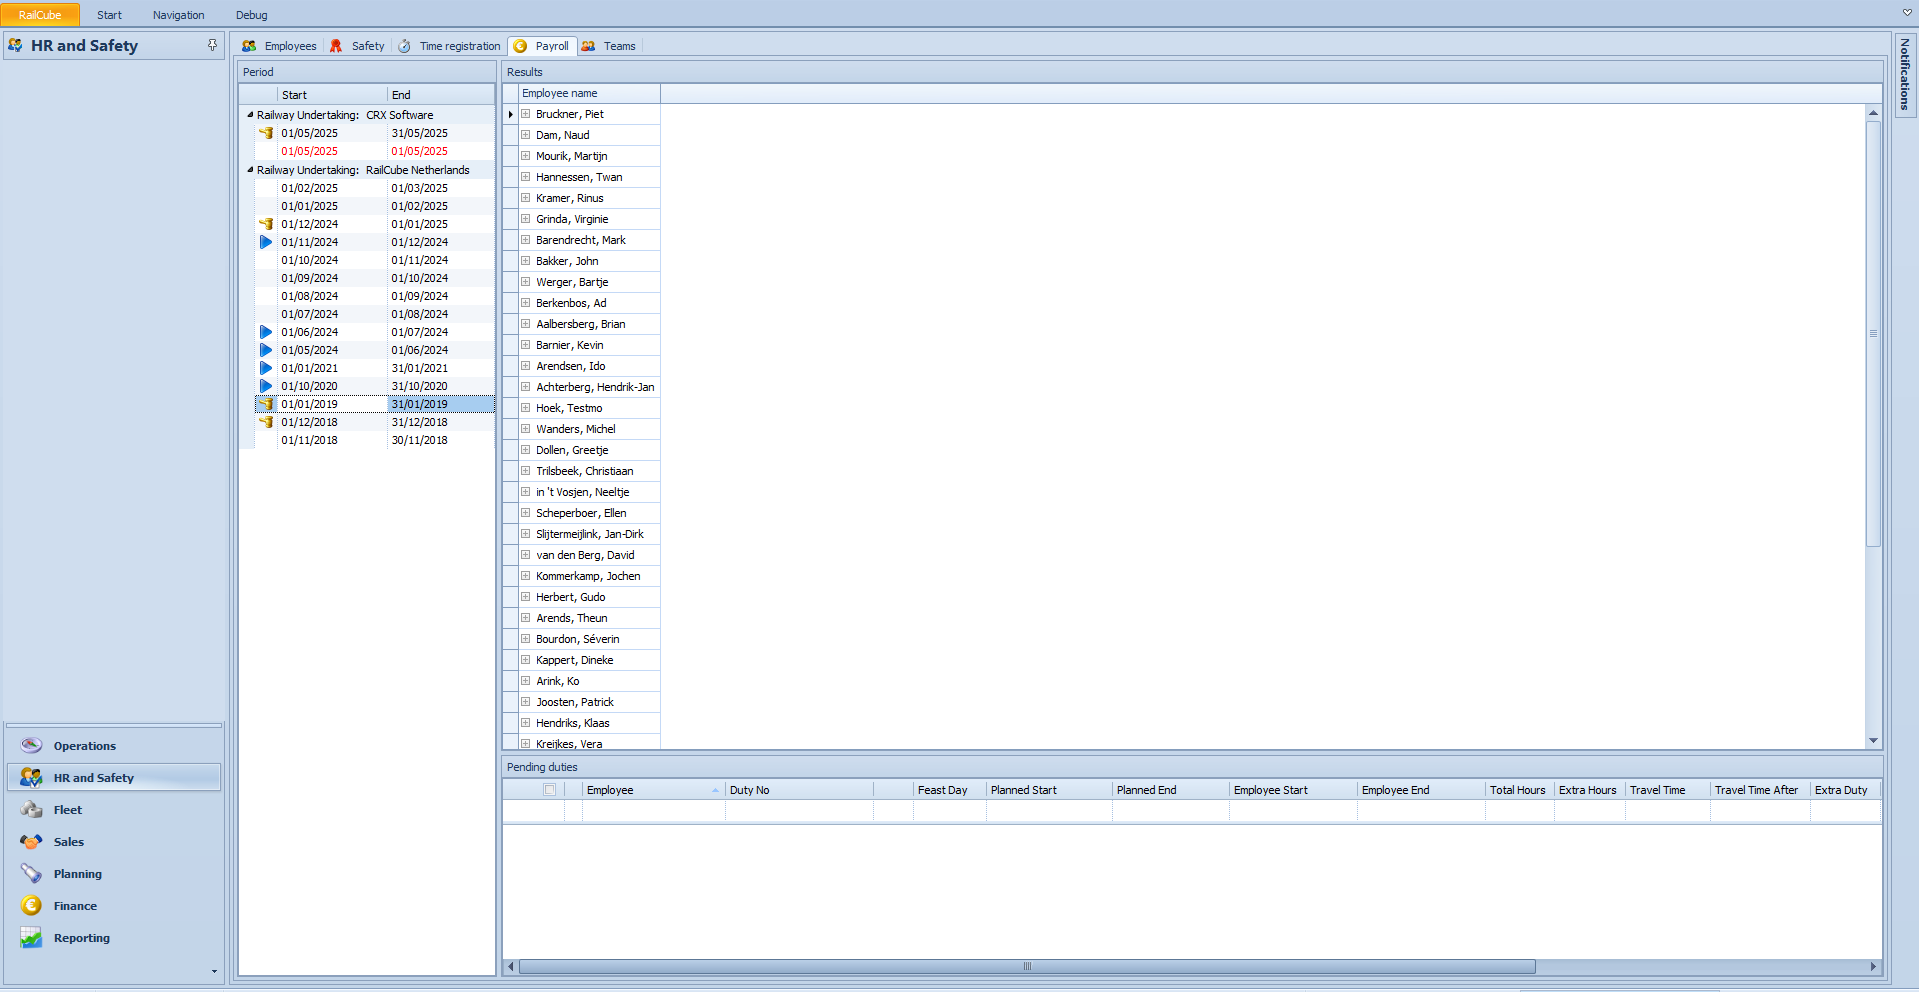This screenshot has height=992, width=1919.
Task: Open the Navigation menu
Action: point(178,15)
